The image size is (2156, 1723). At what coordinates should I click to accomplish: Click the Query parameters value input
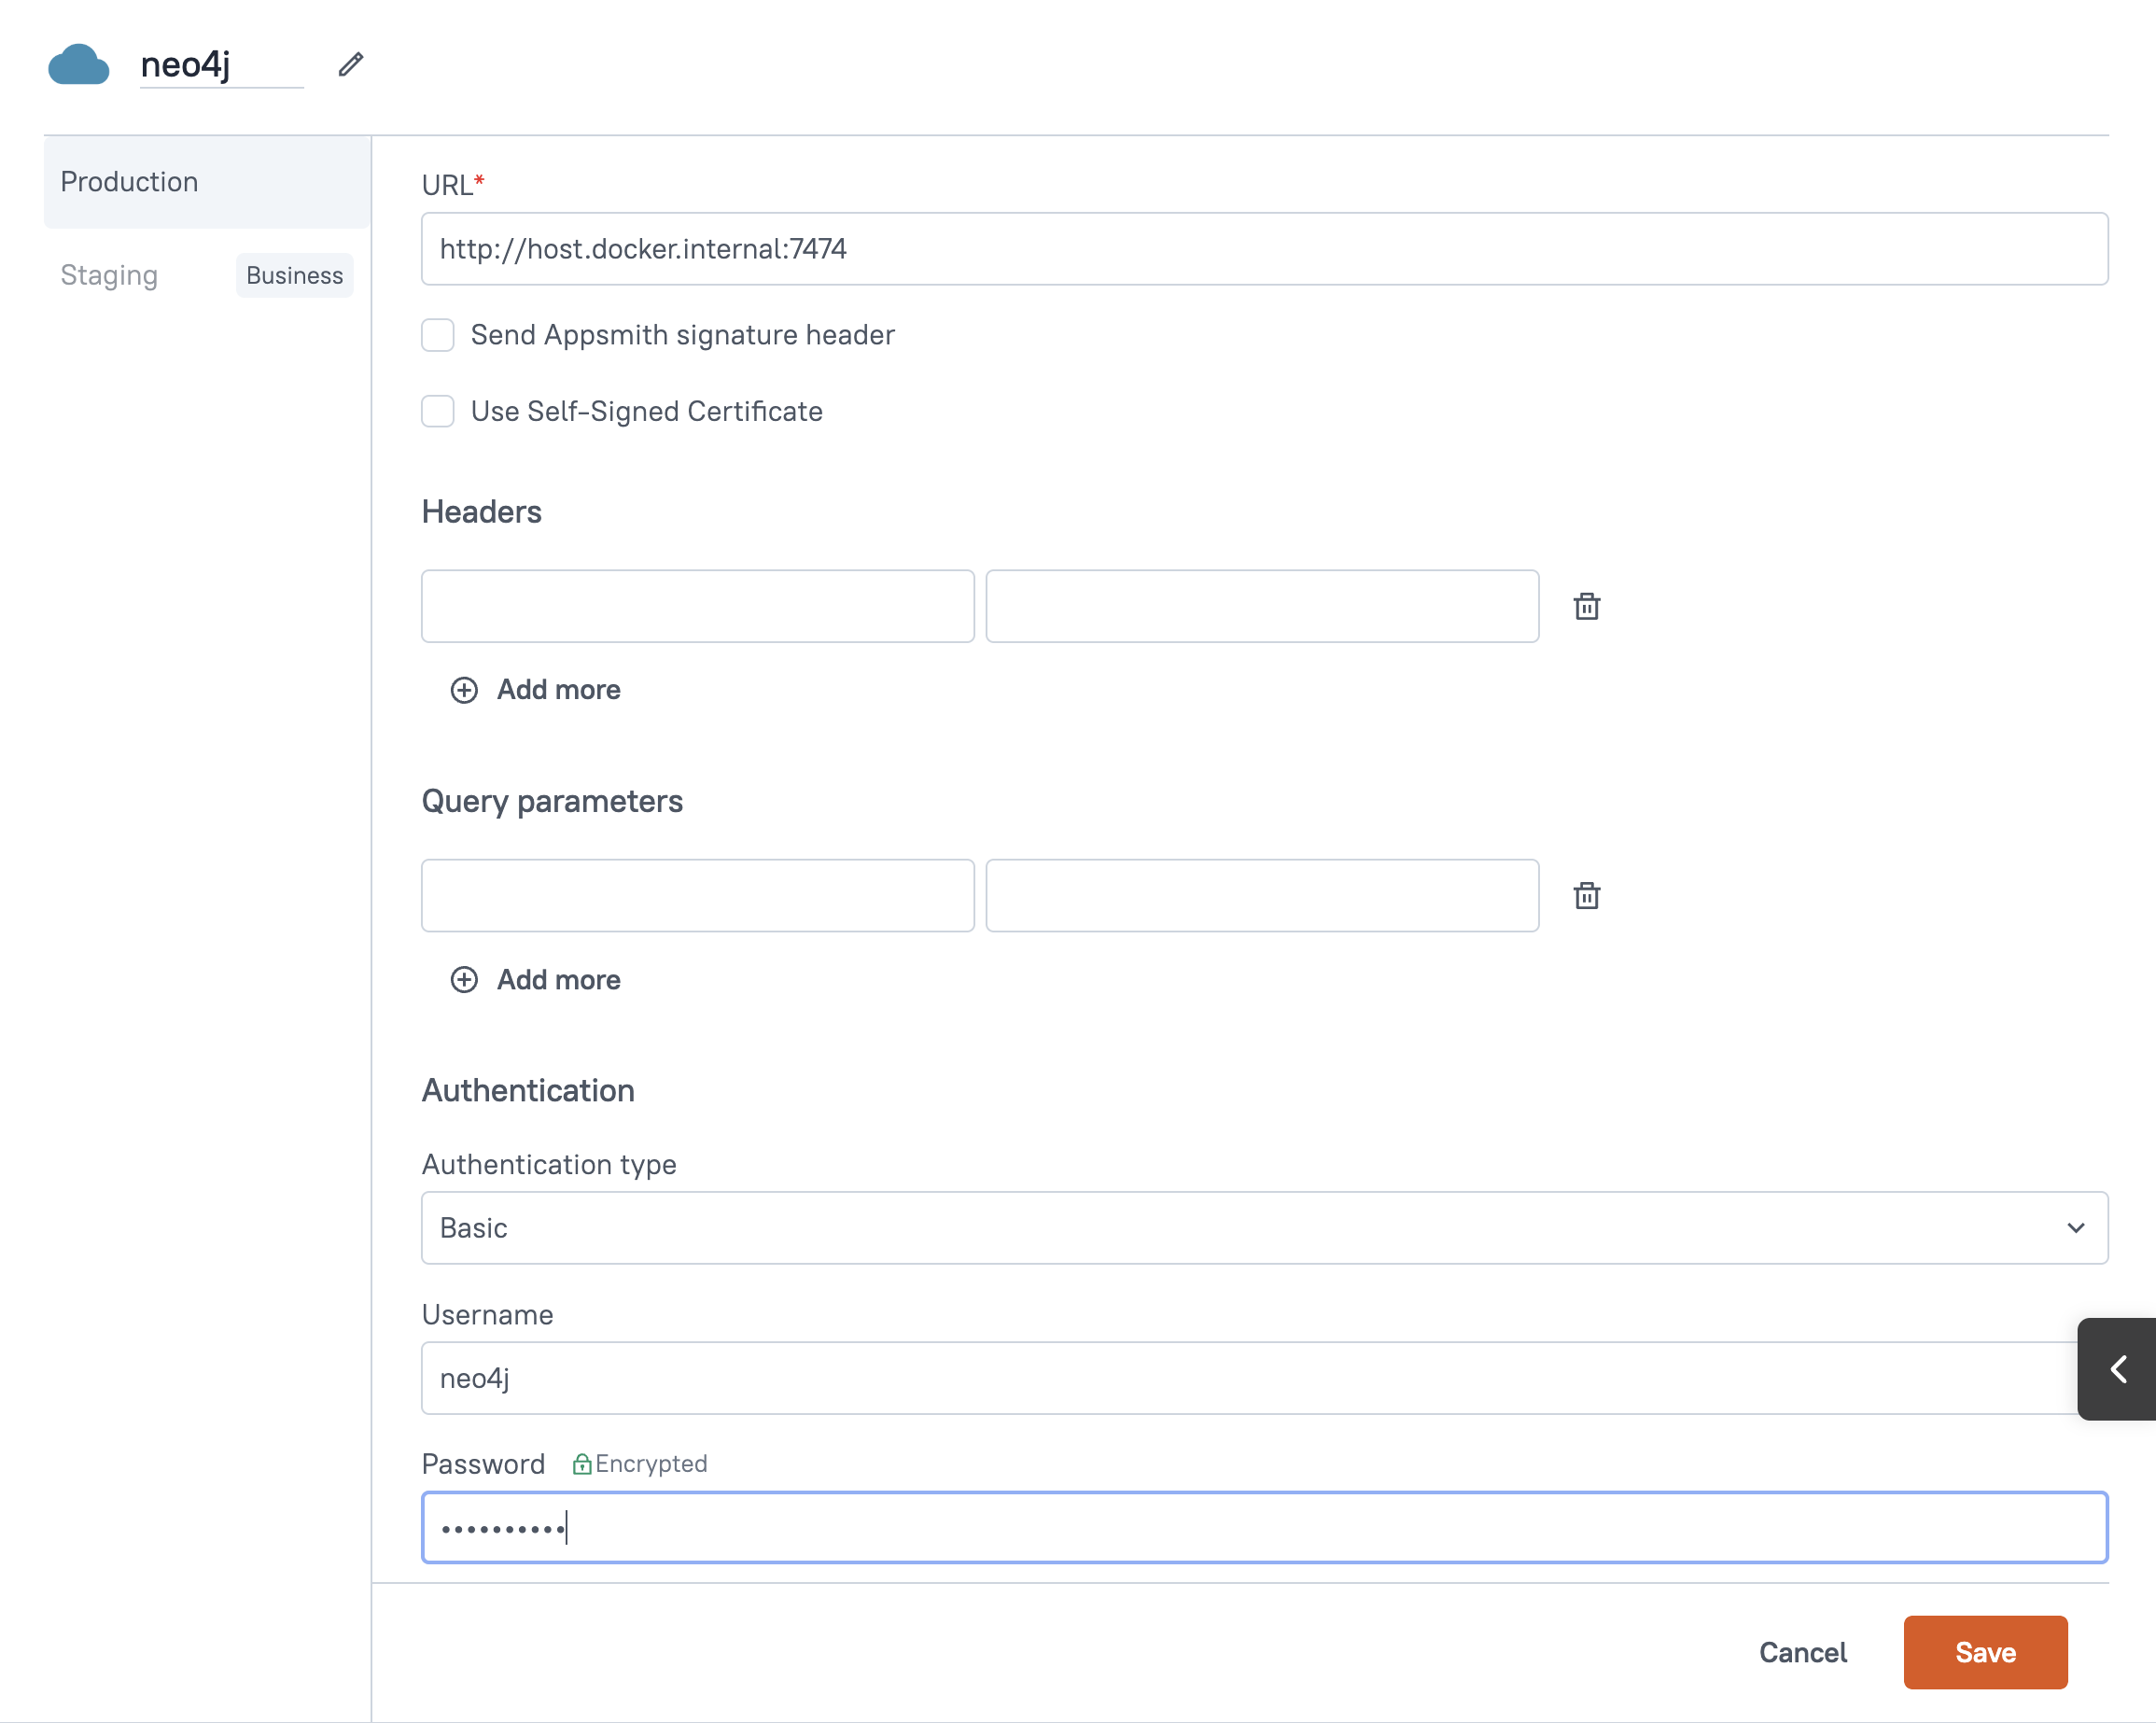1261,895
